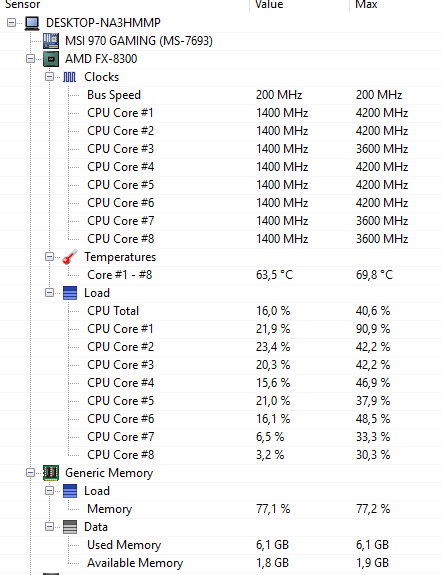Click the gray Data icon under Generic Memory
The height and width of the screenshot is (575, 442).
click(70, 527)
